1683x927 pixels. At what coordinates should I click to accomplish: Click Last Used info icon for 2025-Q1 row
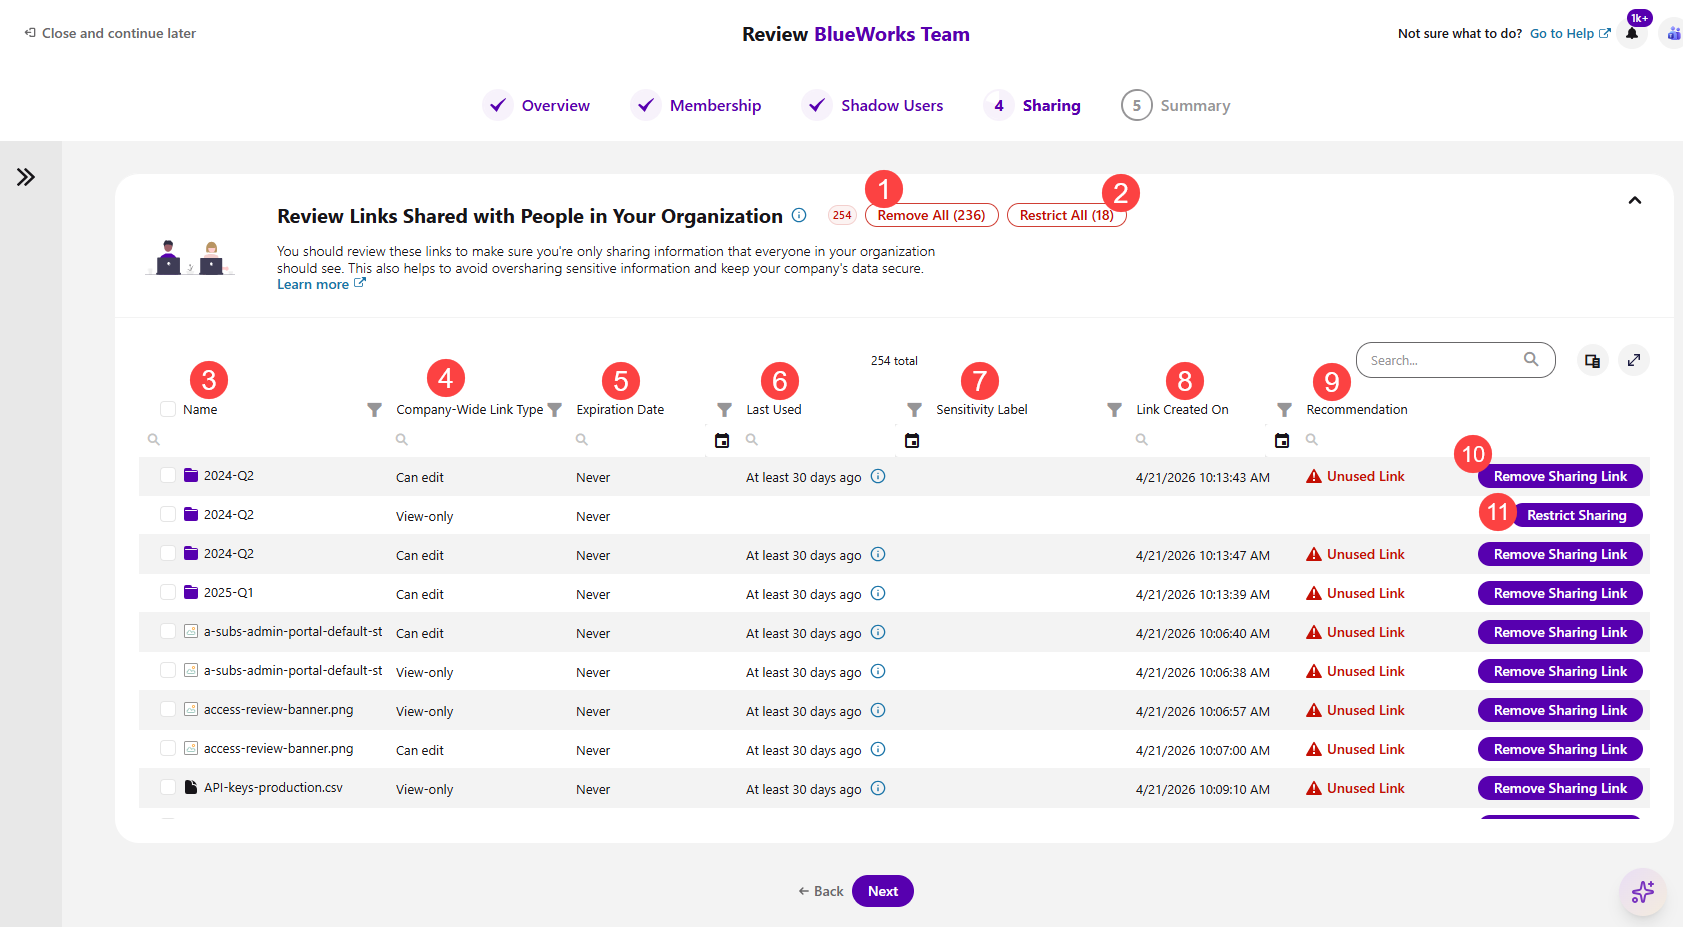[878, 593]
